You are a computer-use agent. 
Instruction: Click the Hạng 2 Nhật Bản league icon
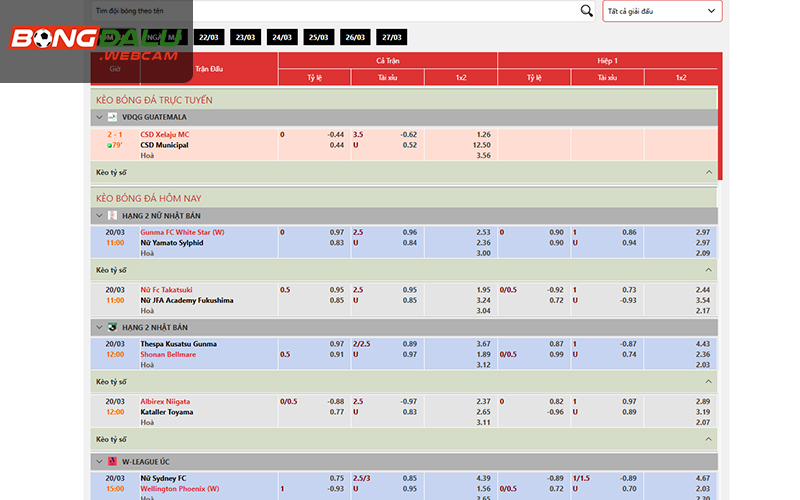coord(112,327)
